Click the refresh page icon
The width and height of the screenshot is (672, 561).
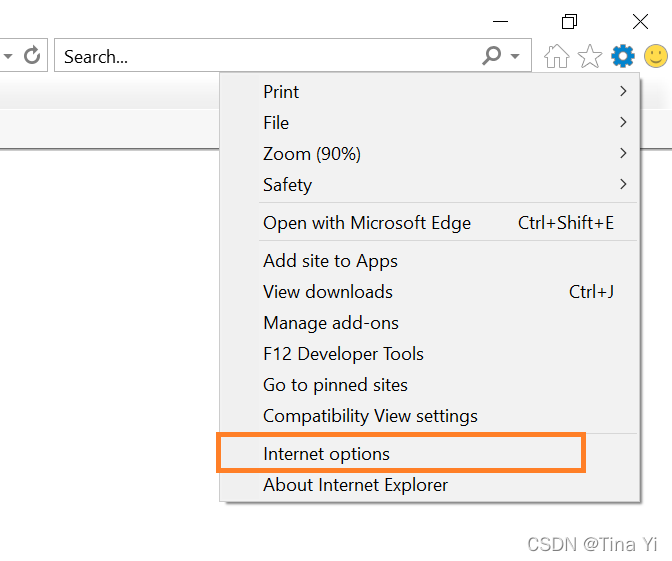pyautogui.click(x=32, y=56)
